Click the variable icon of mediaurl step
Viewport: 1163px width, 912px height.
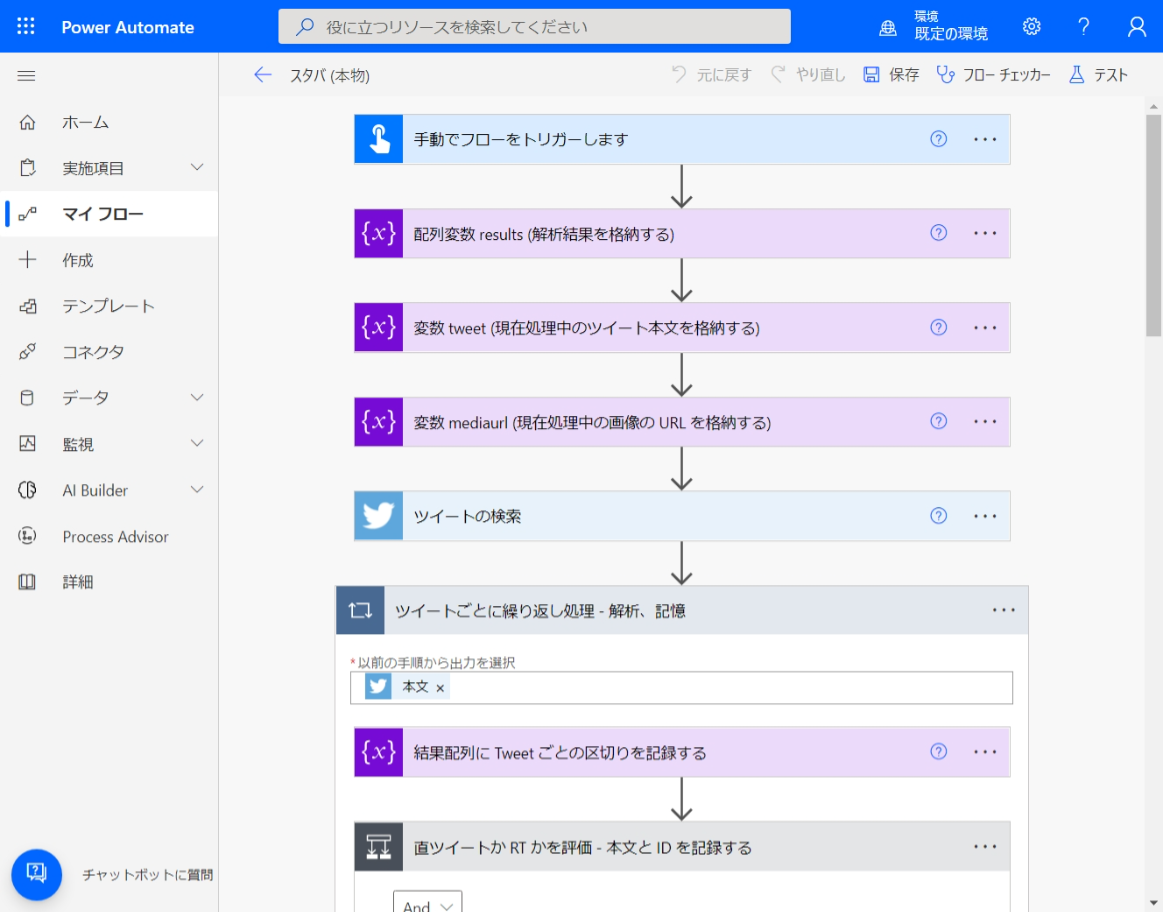pyautogui.click(x=378, y=421)
